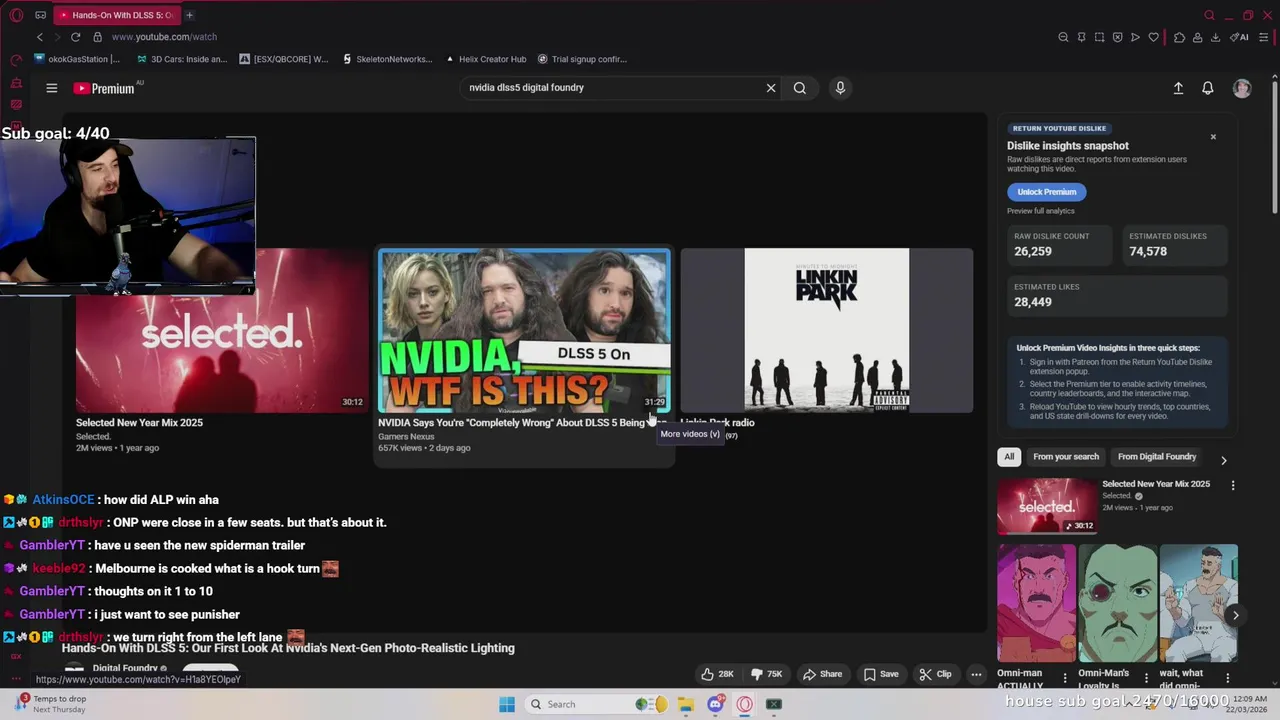
Task: Switch to Hands-On With DLSS 5 tab
Action: 116,15
